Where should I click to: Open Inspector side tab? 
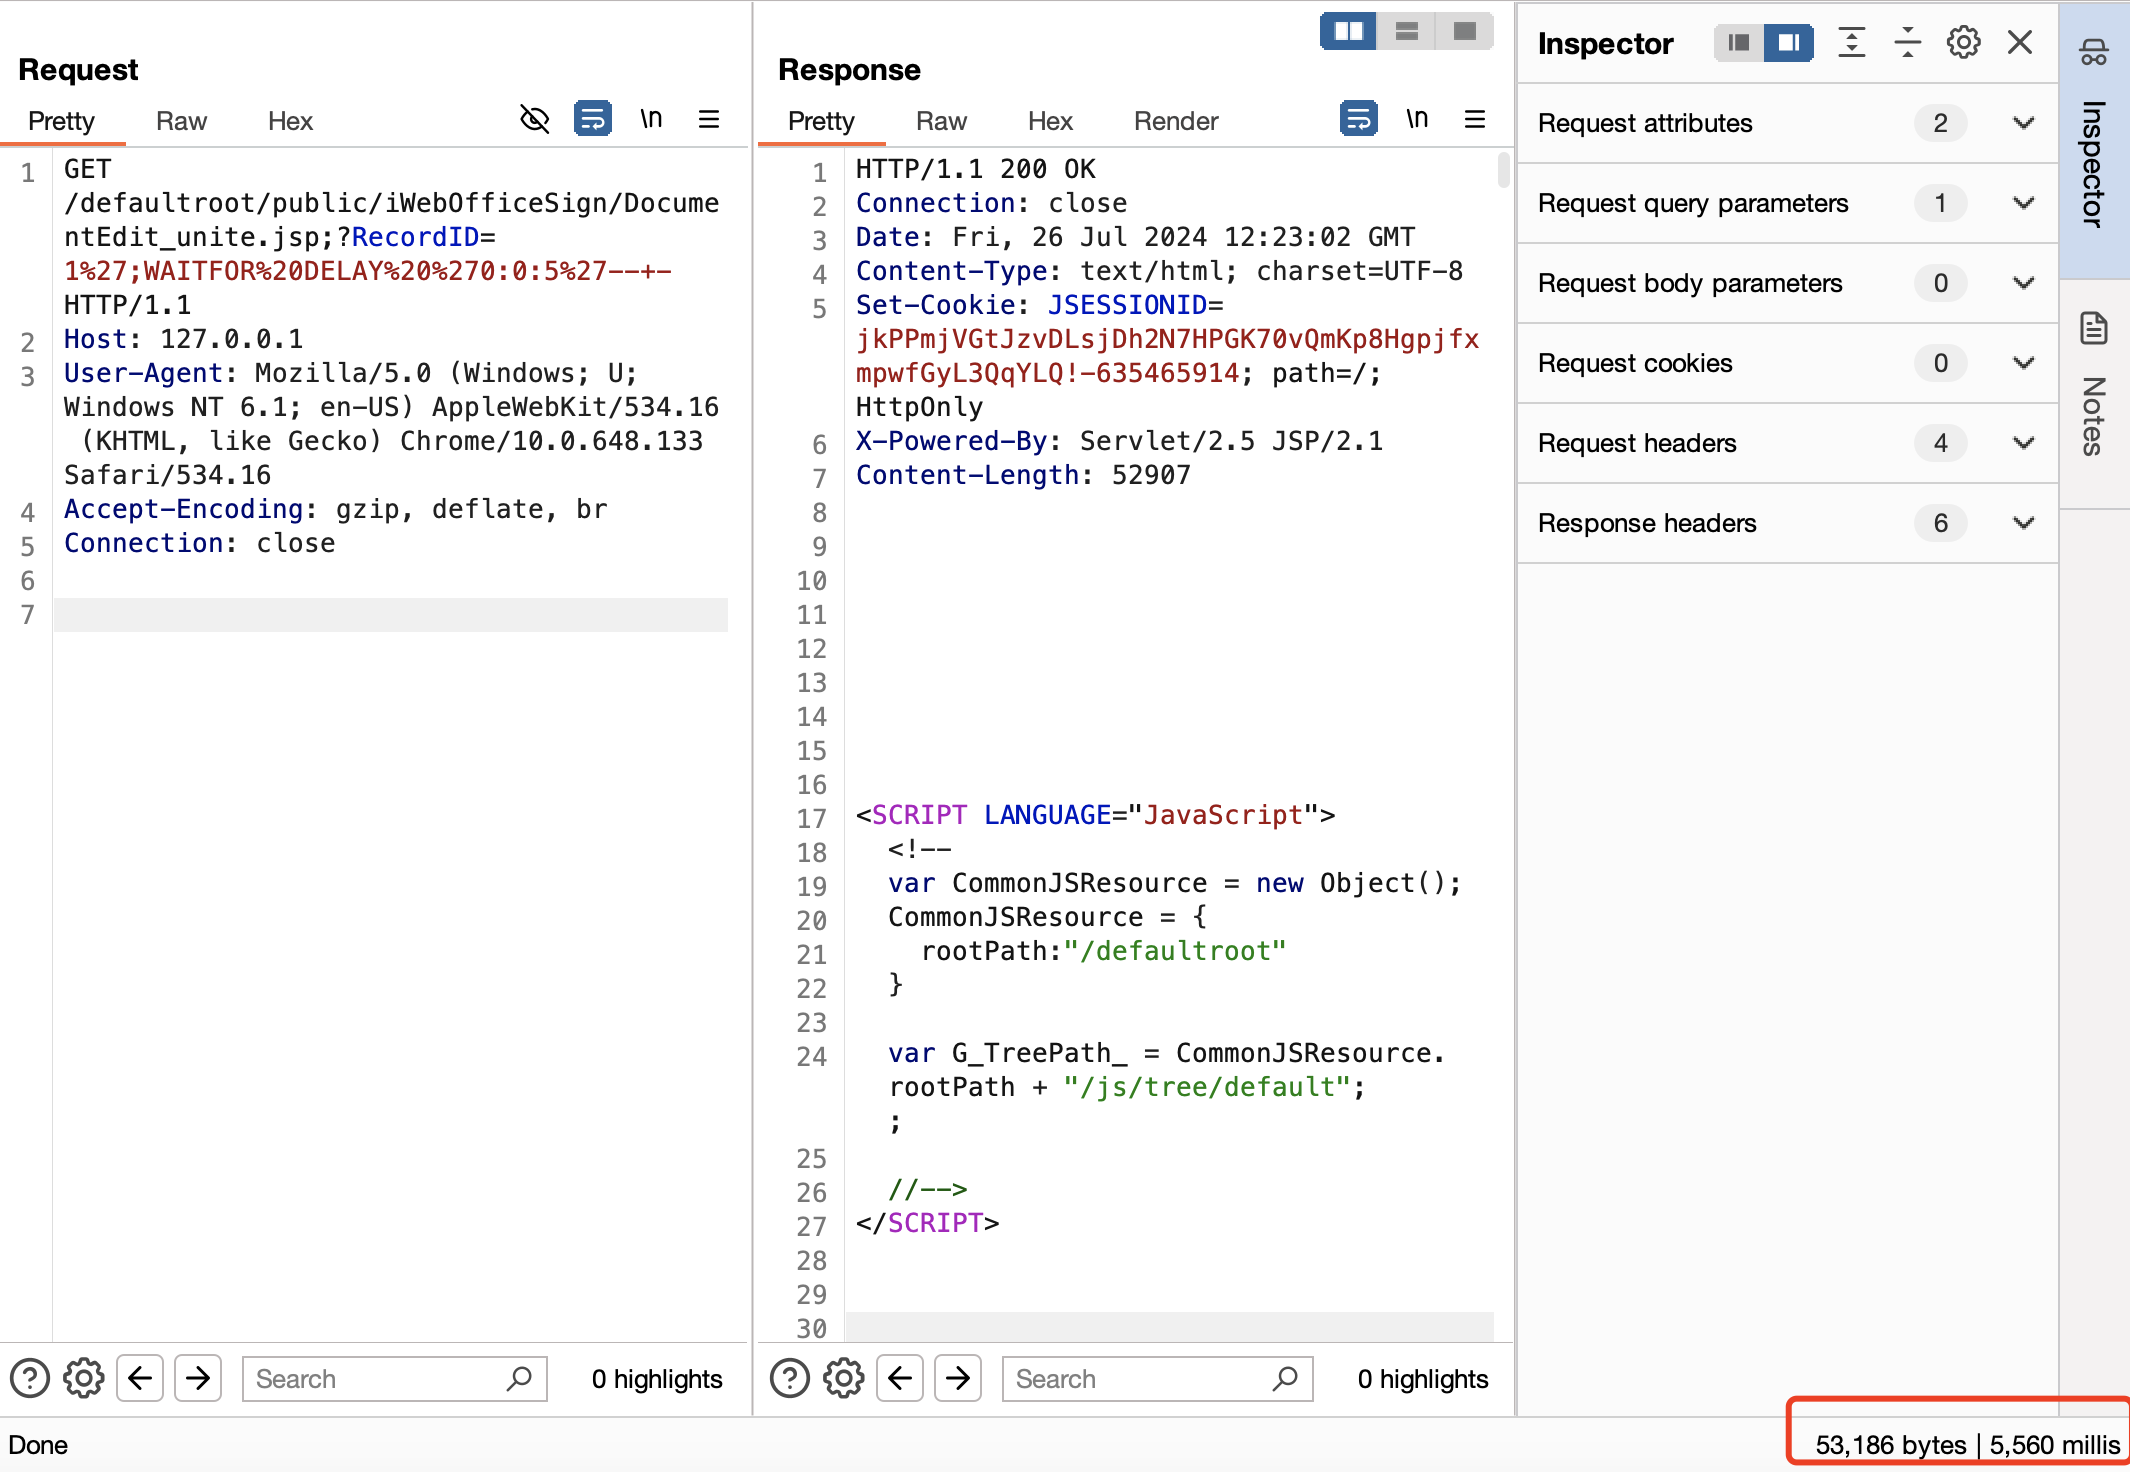pos(2094,140)
